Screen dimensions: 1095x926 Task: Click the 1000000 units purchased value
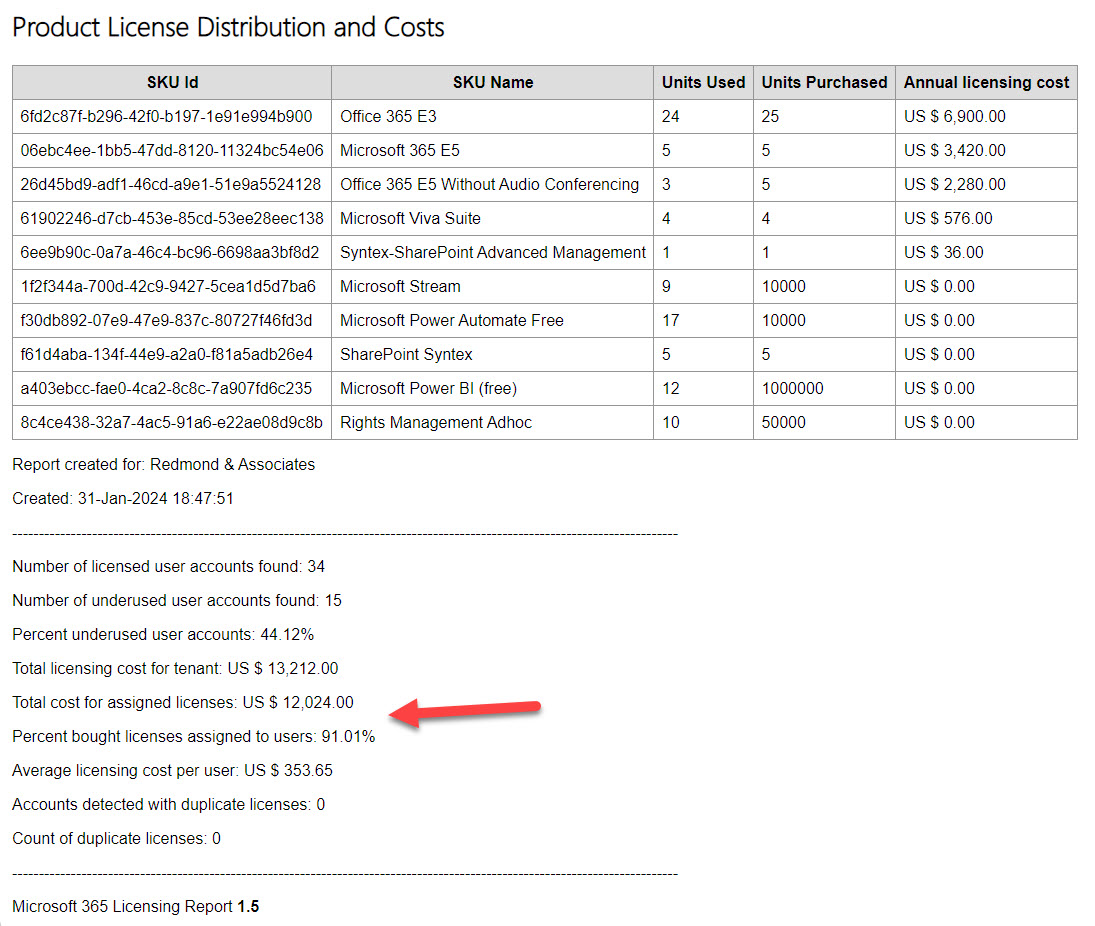pyautogui.click(x=793, y=388)
